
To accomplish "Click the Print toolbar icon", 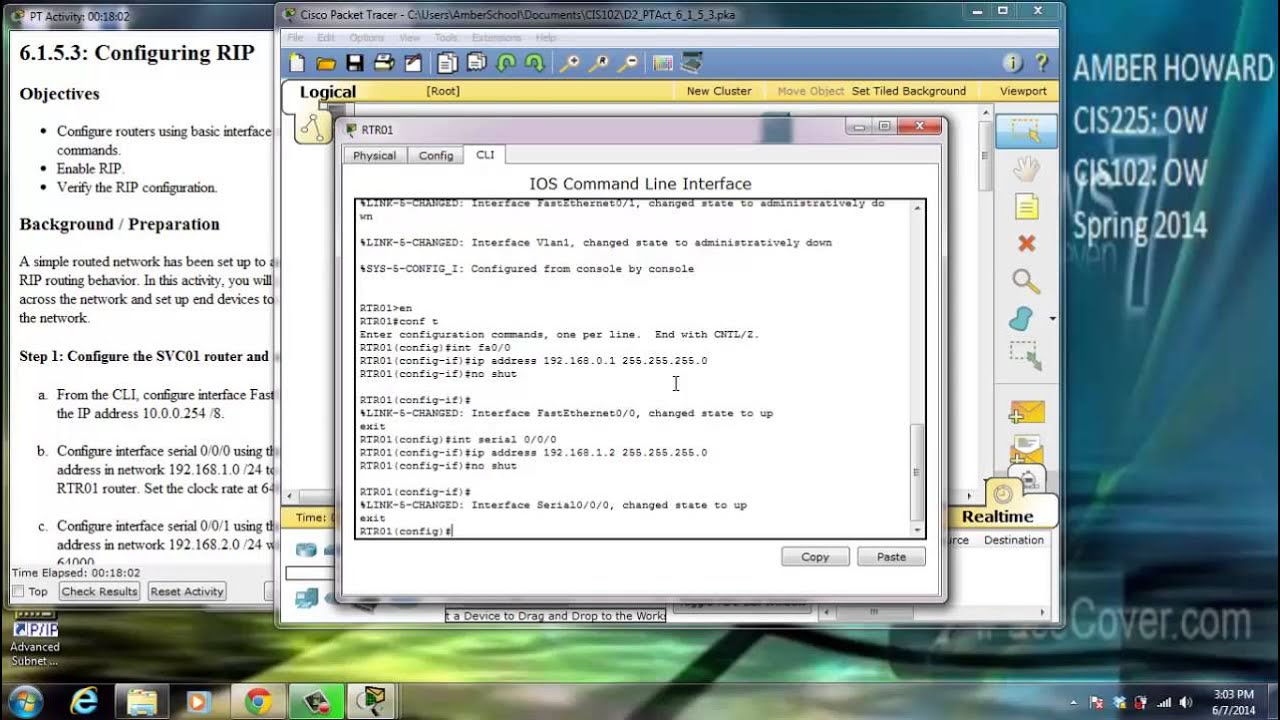I will click(x=383, y=63).
